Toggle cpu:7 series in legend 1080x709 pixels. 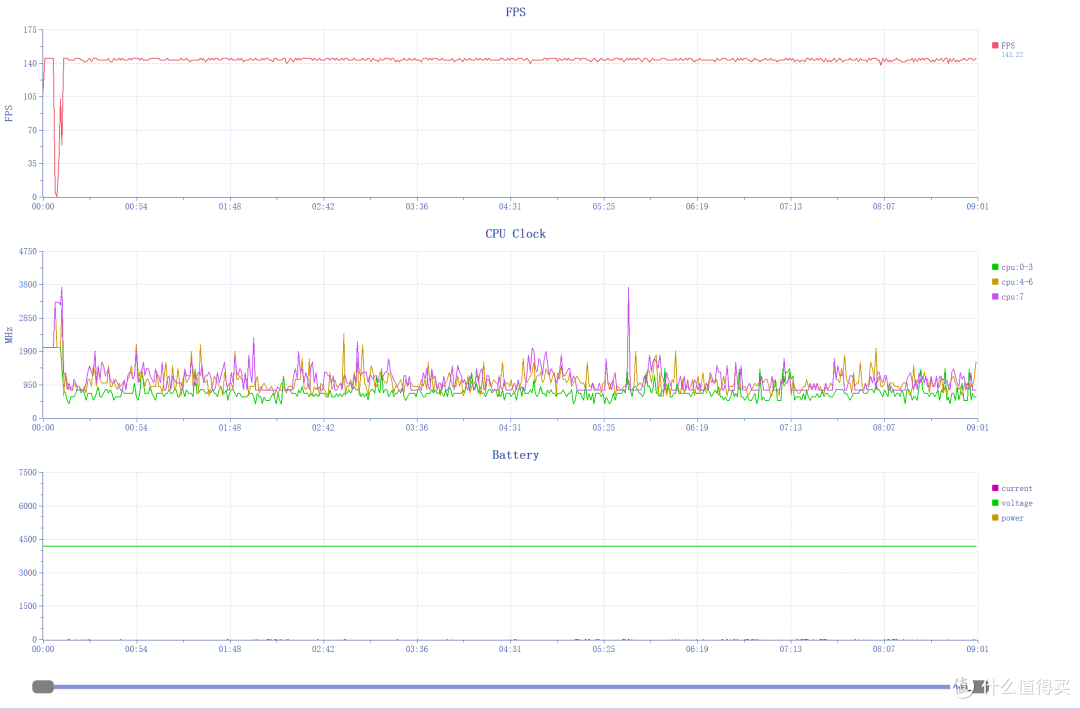(1008, 297)
